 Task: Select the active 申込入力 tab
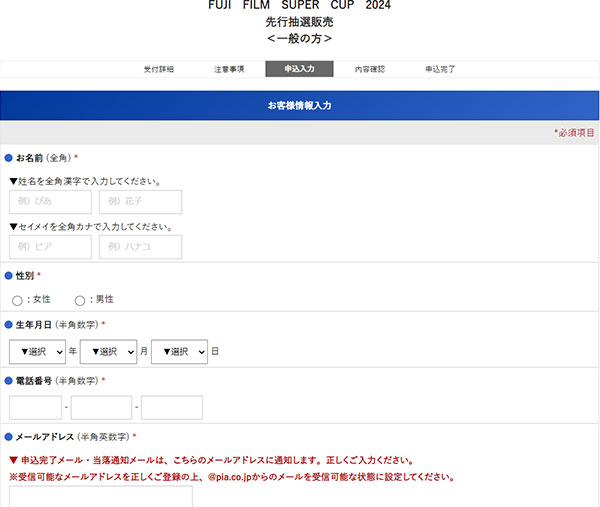pos(299,69)
